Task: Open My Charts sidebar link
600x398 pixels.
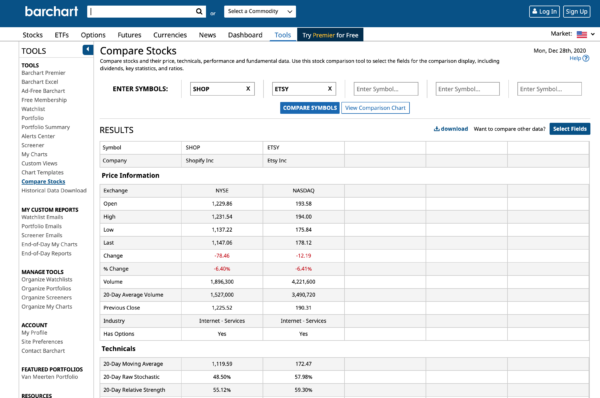Action: point(34,154)
